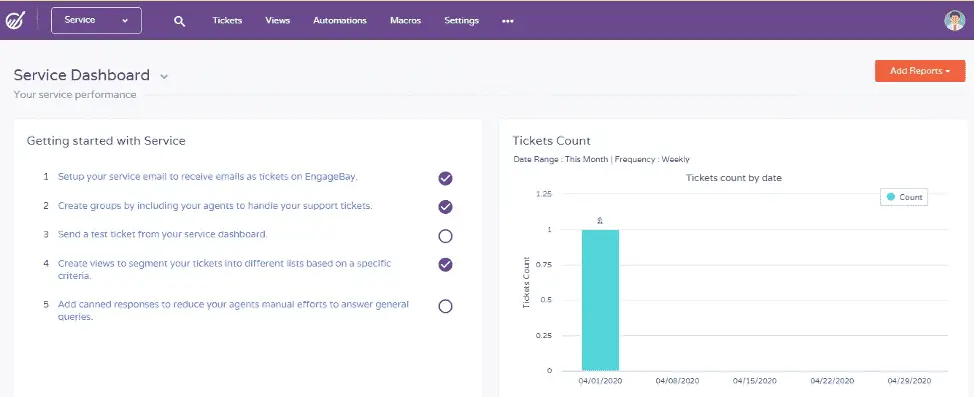Follow the Create views to segment tickets link

[225, 269]
